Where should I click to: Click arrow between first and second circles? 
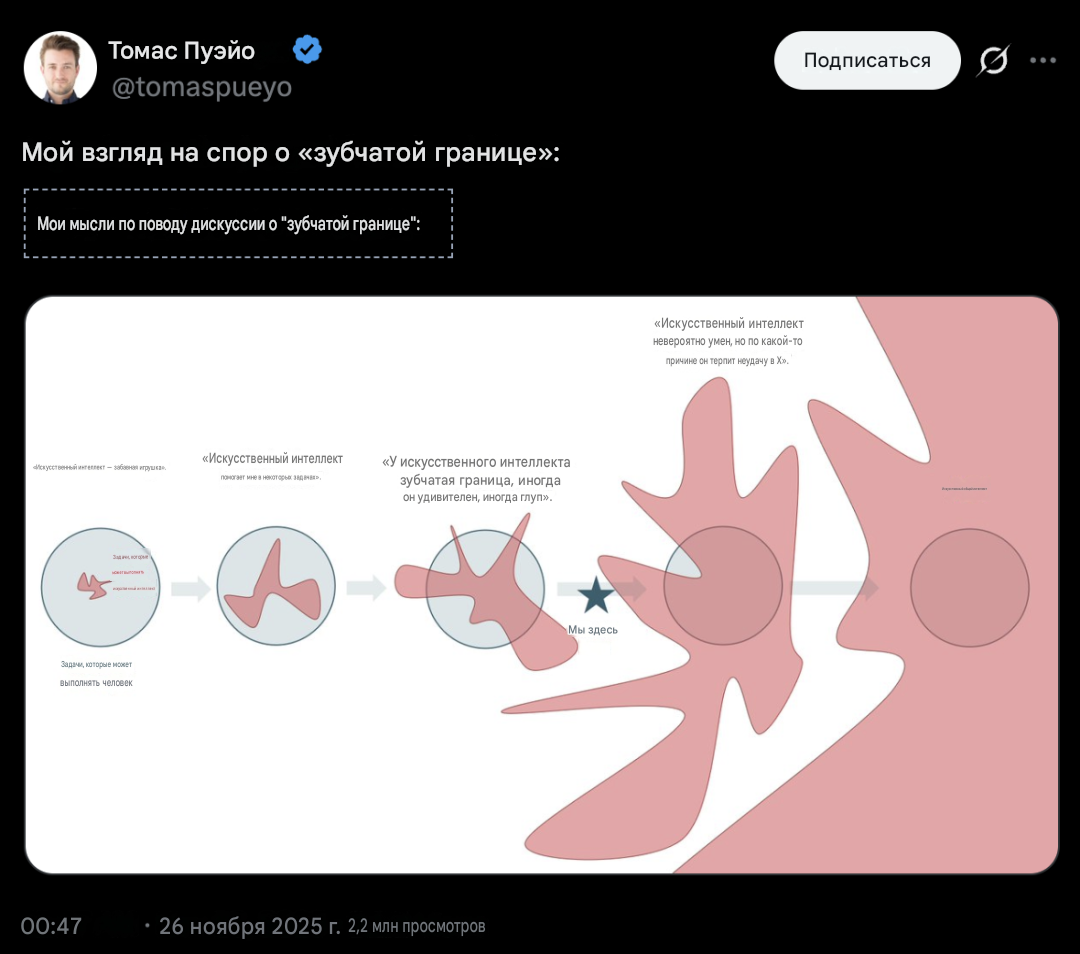click(191, 588)
